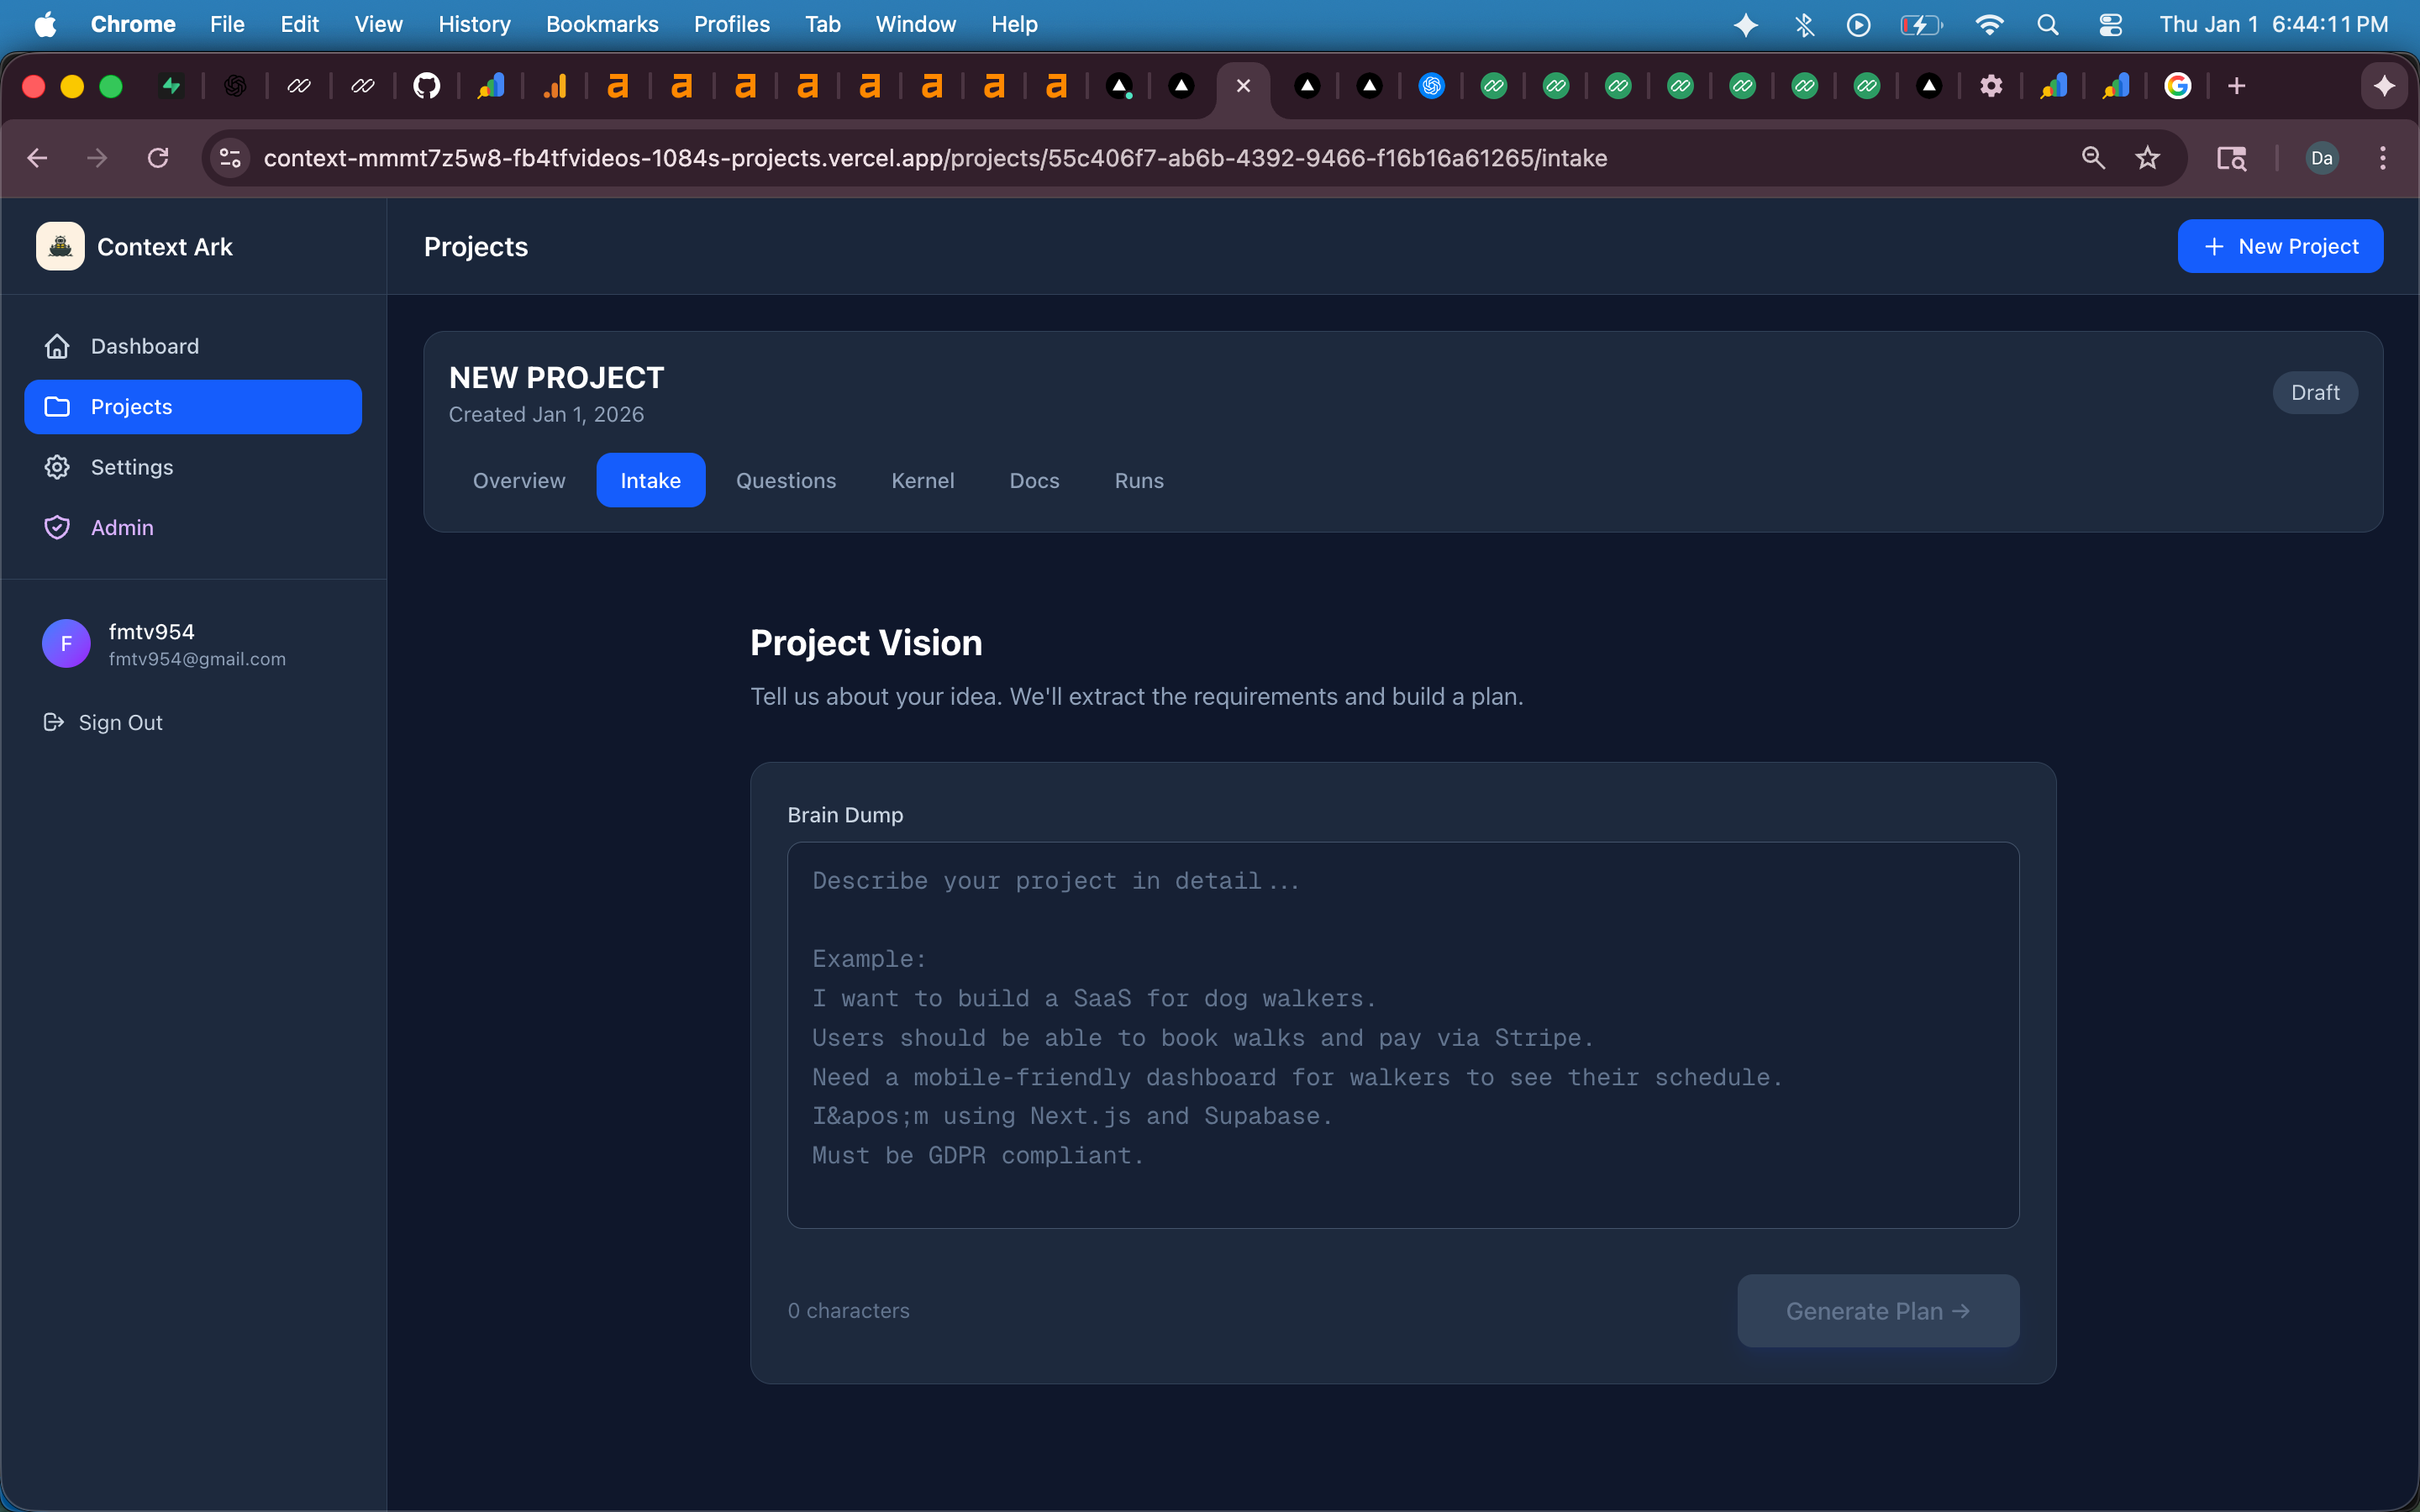2420x1512 pixels.
Task: Open the site information dropdown in address bar
Action: click(229, 158)
